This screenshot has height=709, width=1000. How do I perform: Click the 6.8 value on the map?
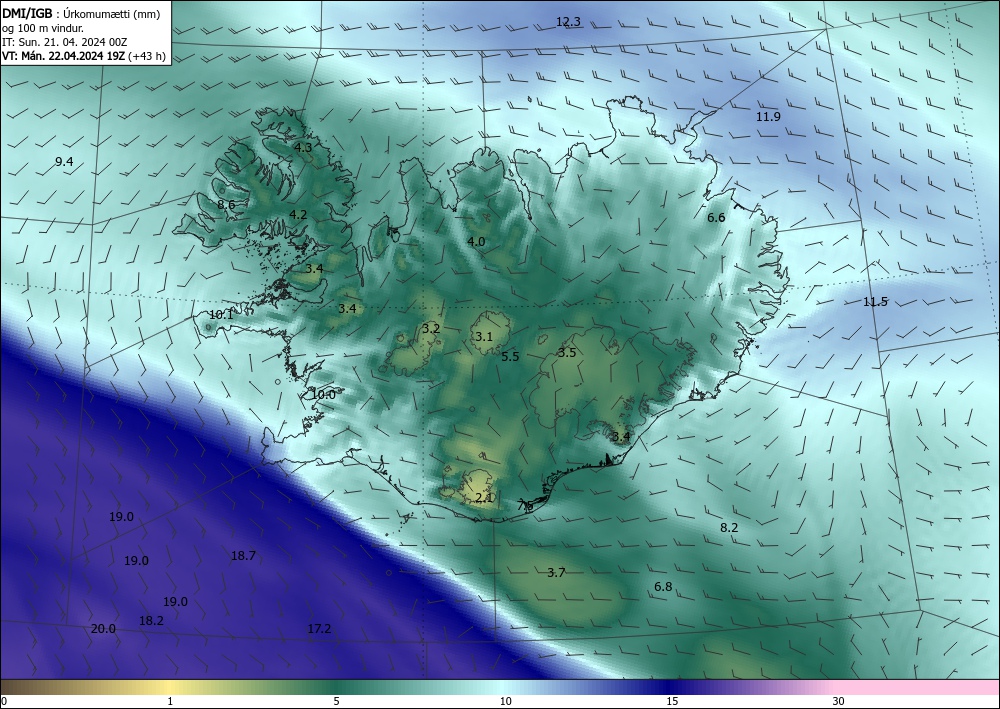tap(663, 587)
